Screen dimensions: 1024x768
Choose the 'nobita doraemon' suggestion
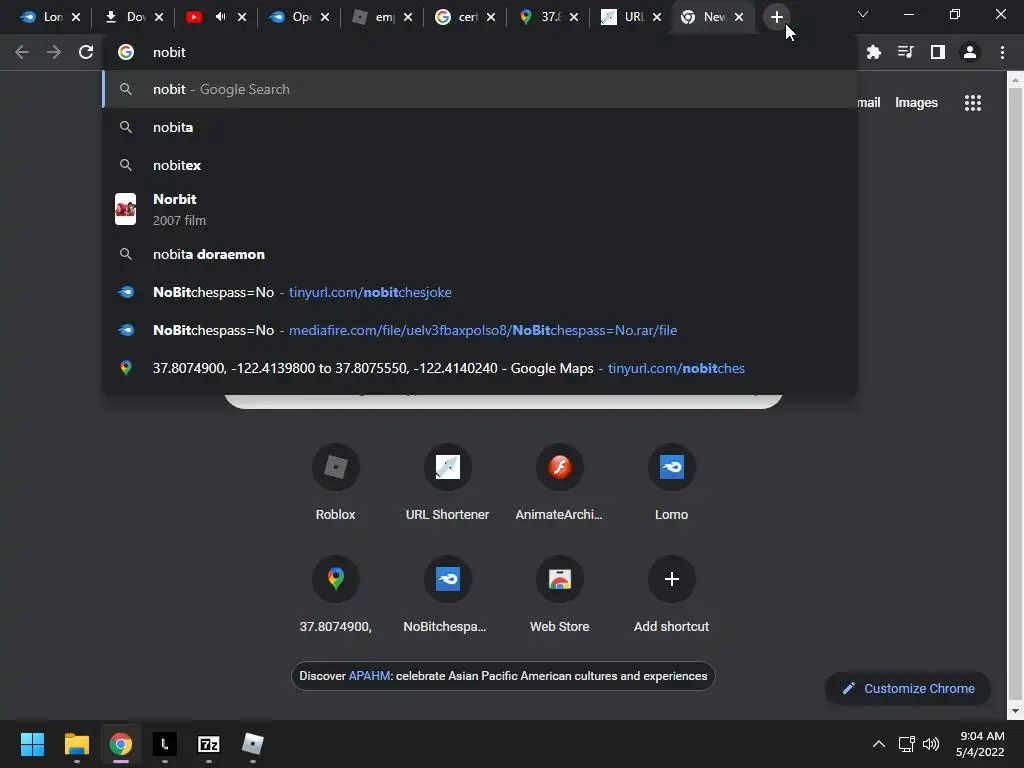pyautogui.click(x=480, y=254)
